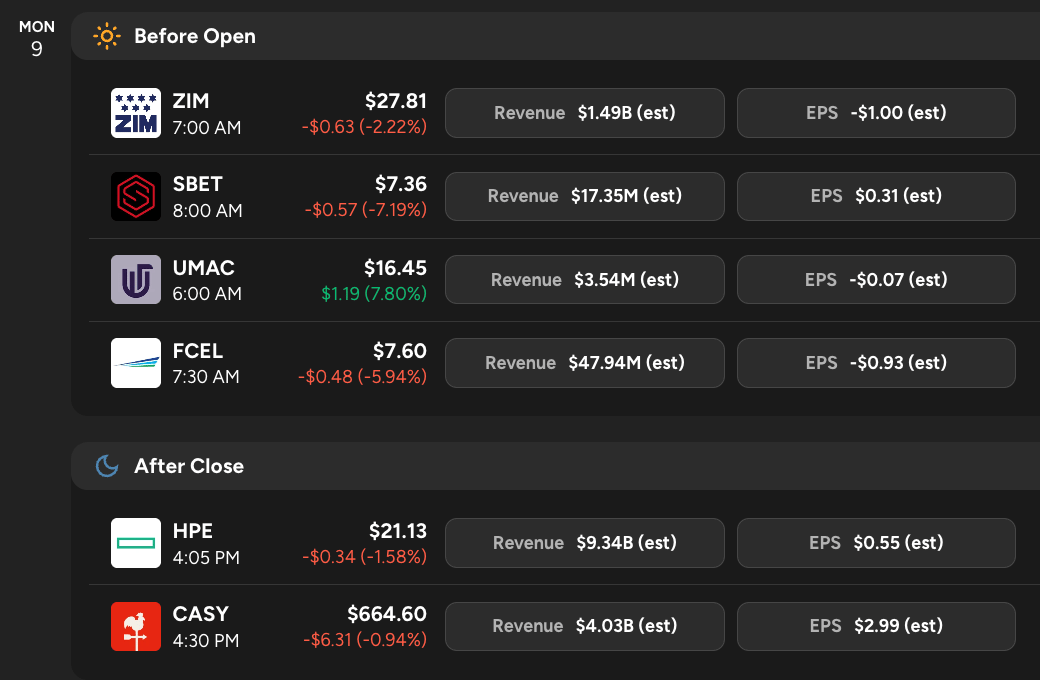This screenshot has width=1040, height=680.
Task: Click the HPE green rectangle logo
Action: (135, 543)
